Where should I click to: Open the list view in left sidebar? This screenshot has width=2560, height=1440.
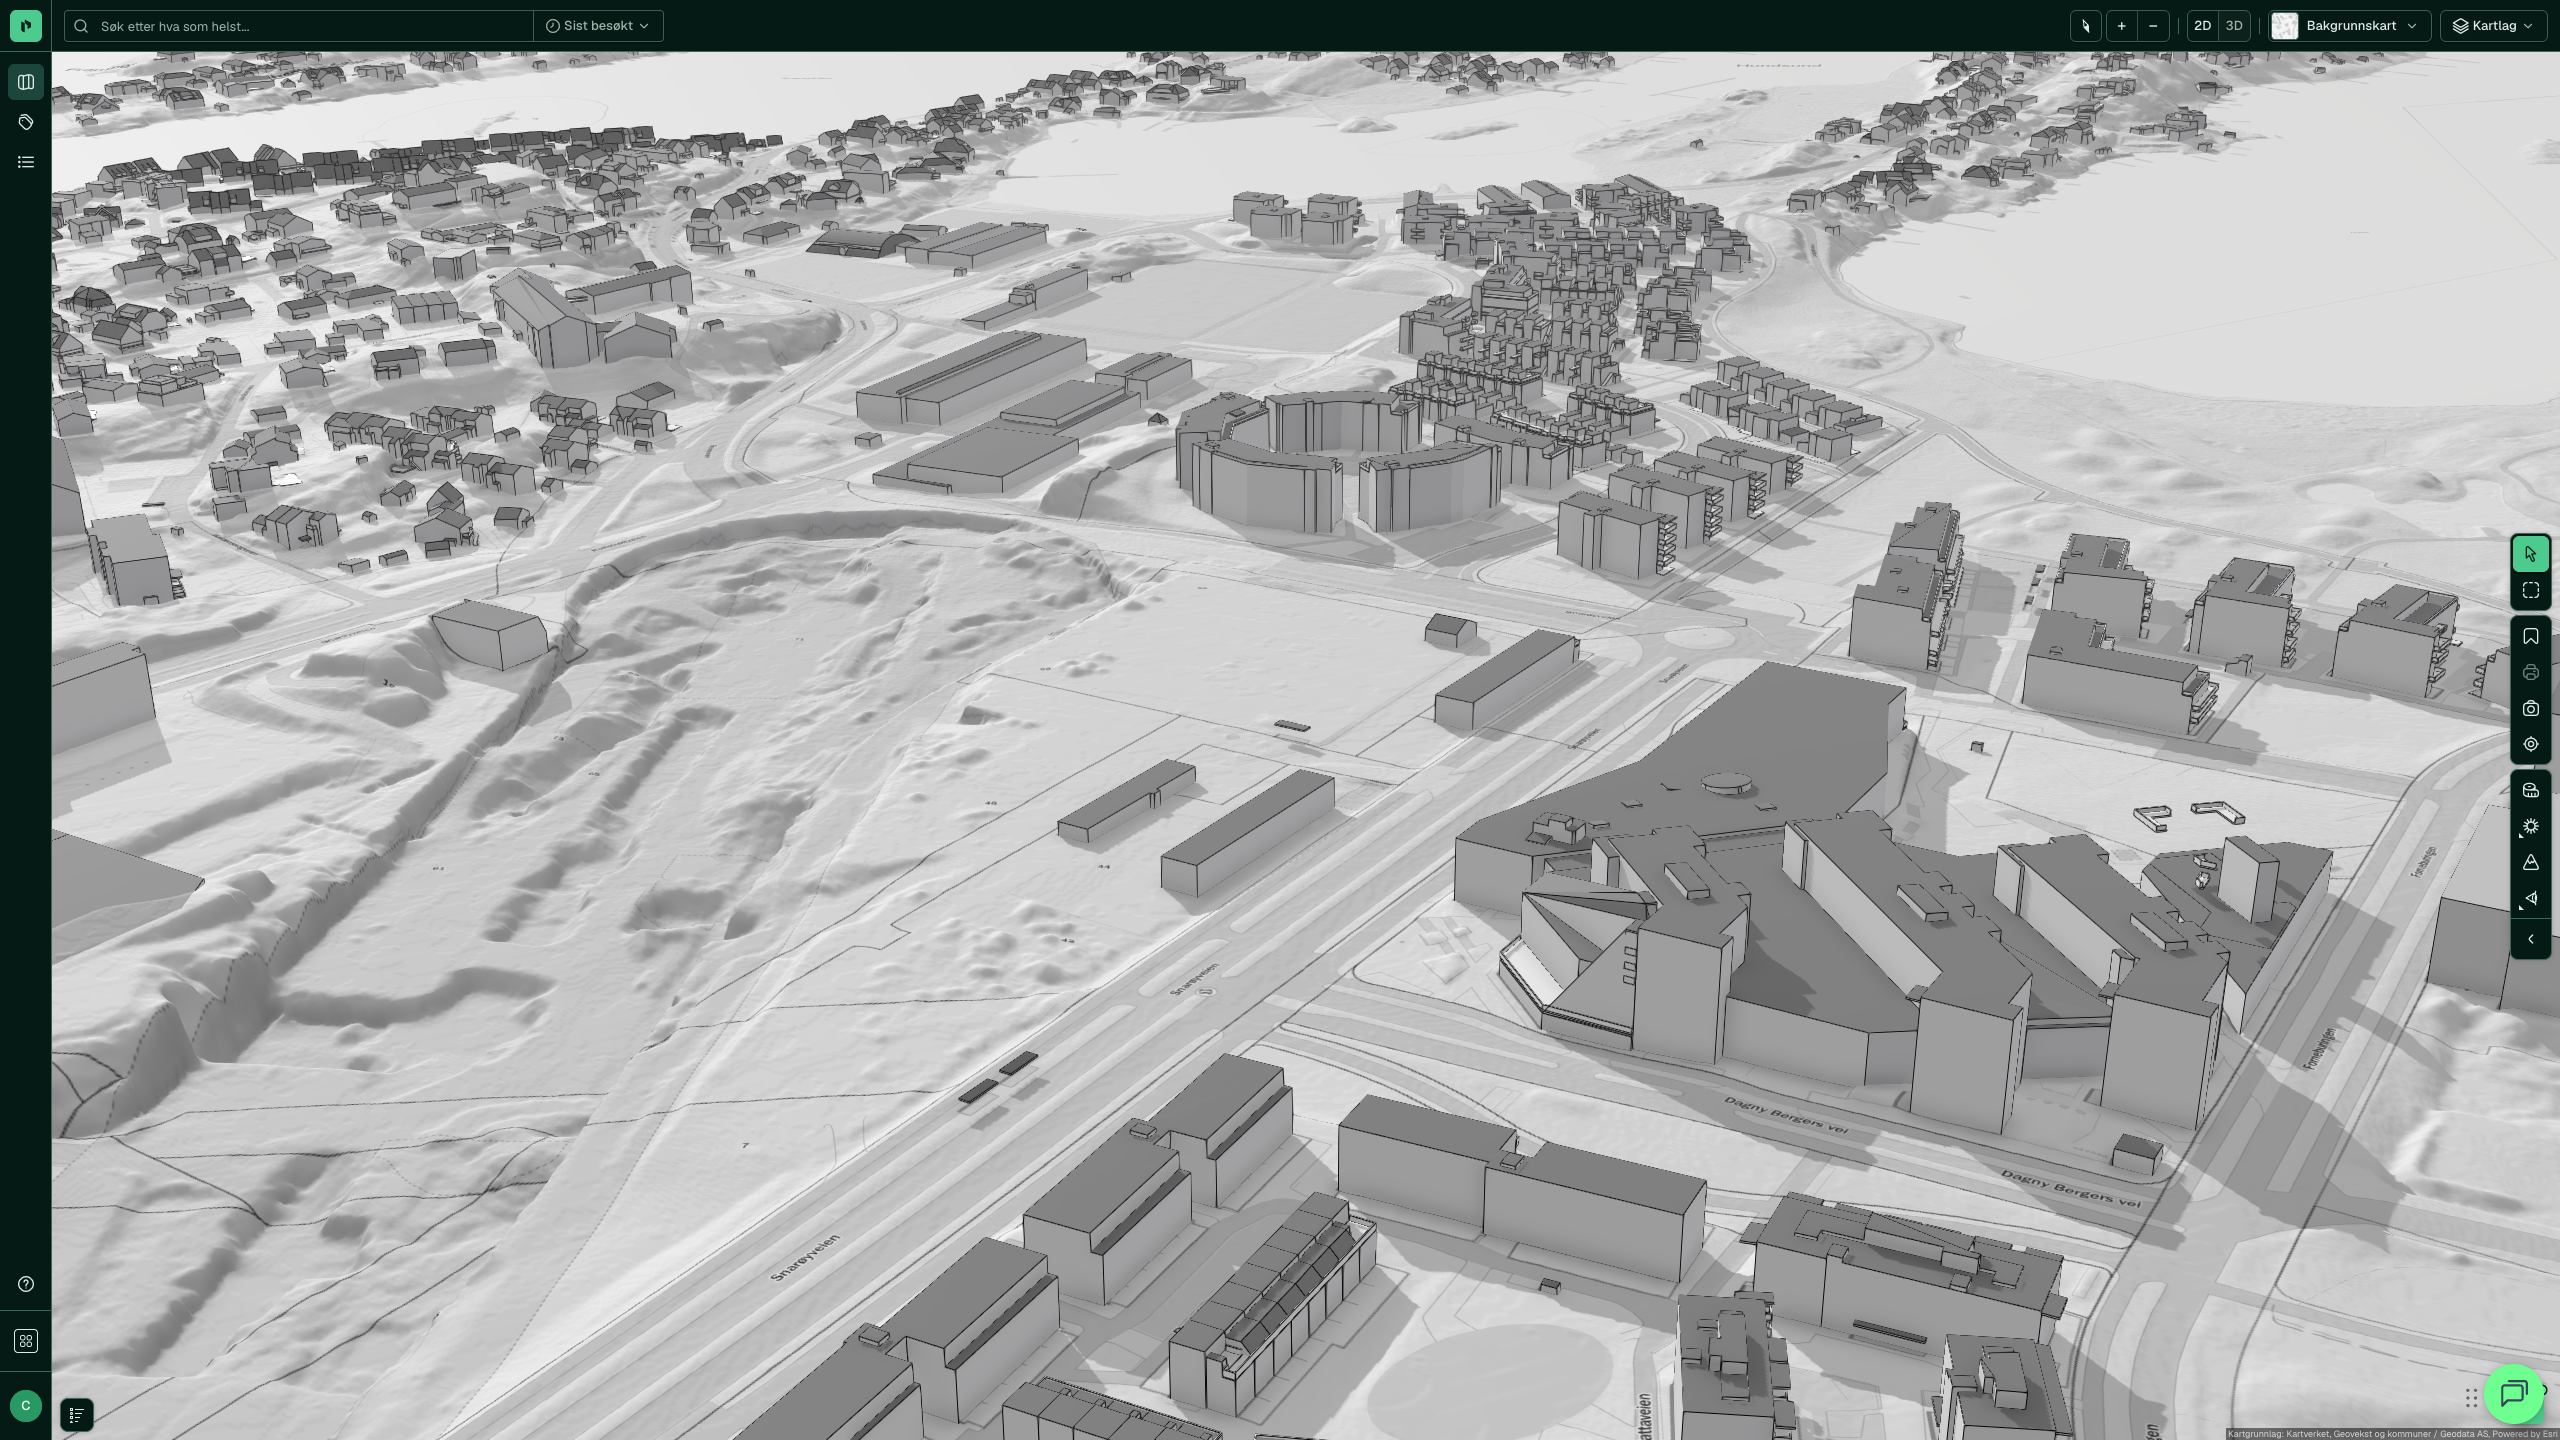tap(26, 162)
